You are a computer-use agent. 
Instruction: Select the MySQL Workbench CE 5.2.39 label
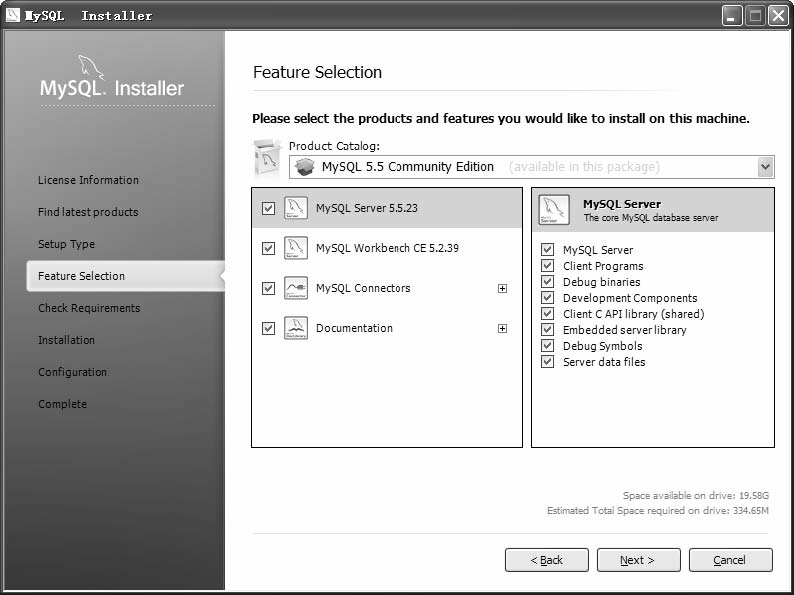[x=387, y=248]
